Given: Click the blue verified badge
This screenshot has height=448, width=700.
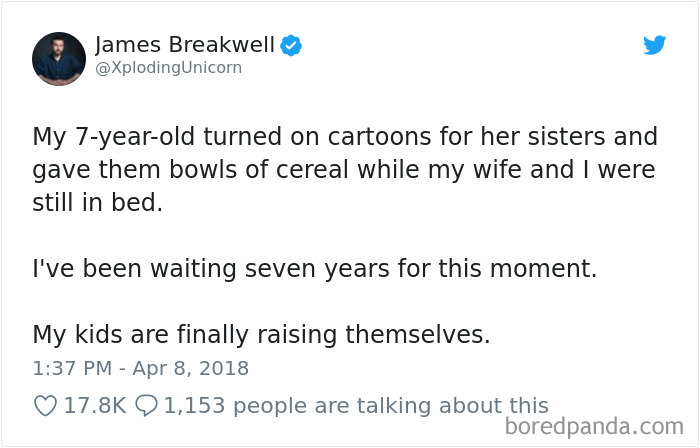Looking at the screenshot, I should [291, 45].
